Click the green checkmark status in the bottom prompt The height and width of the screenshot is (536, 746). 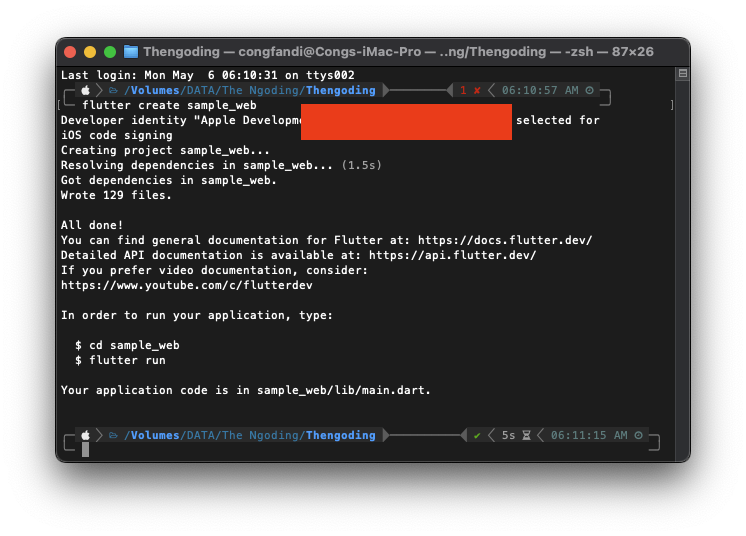pos(477,435)
